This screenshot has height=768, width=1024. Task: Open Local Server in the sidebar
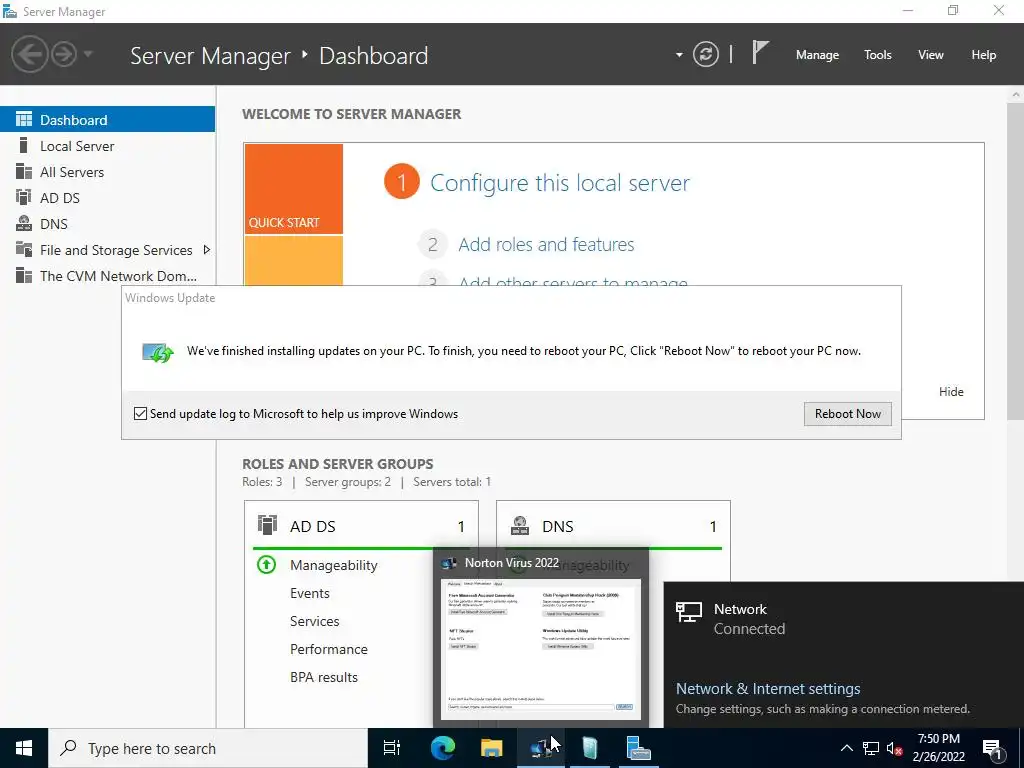[x=107, y=146]
